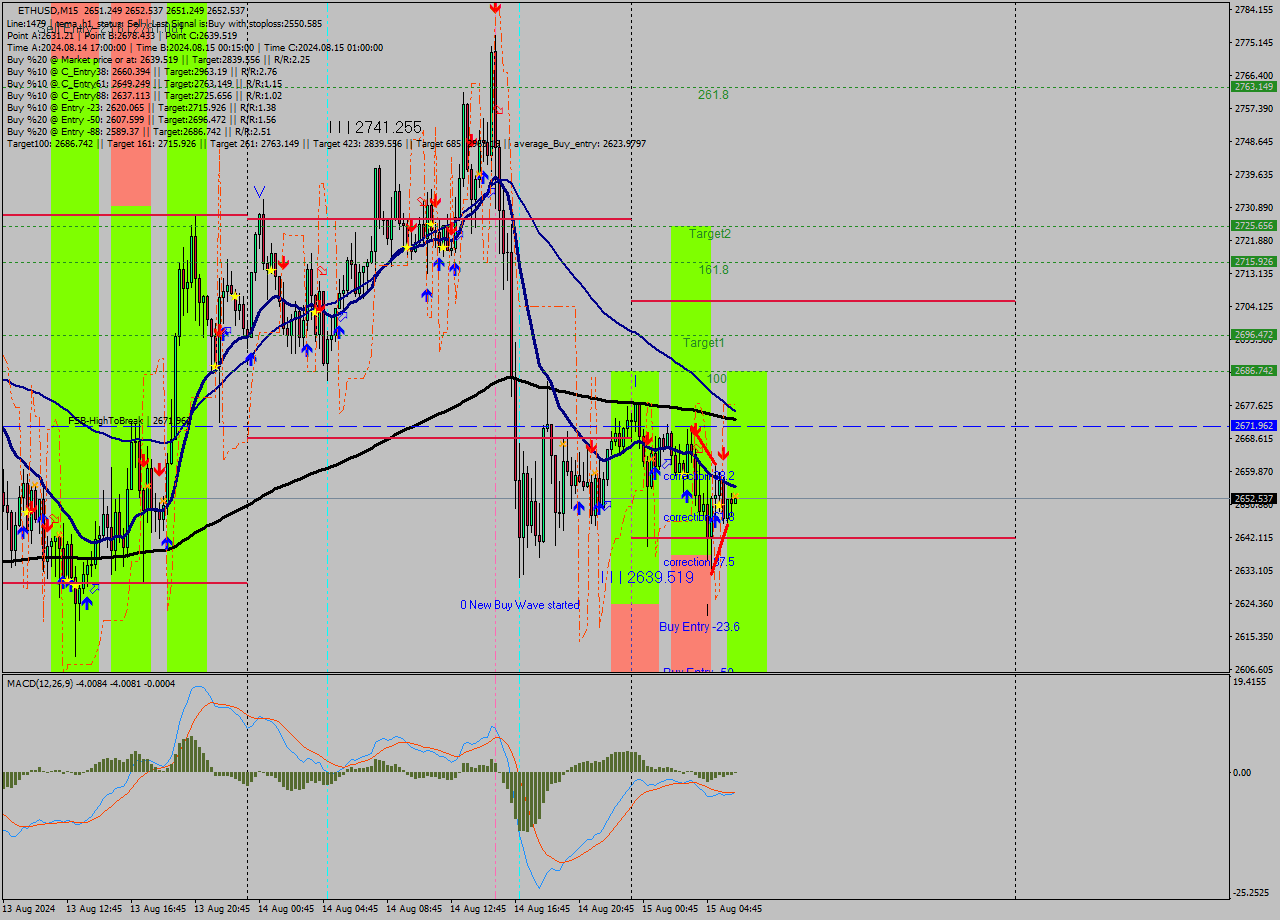Screen dimensions: 1280x920
Task: Click the current price tag 2652.537
Action: click(x=1253, y=498)
